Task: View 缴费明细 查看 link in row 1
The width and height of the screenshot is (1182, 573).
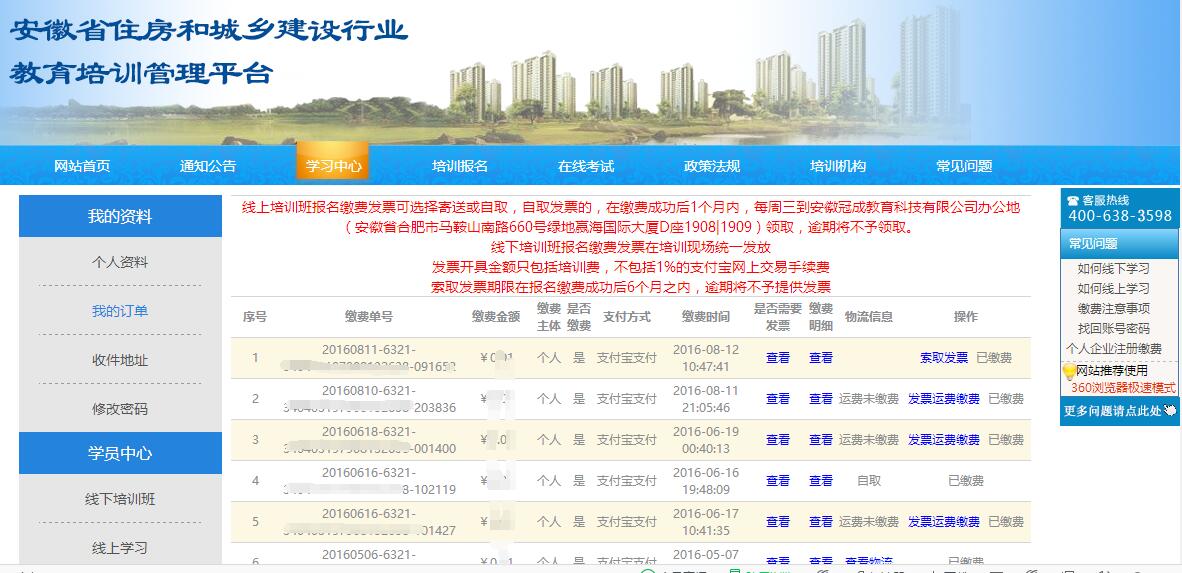Action: tap(821, 358)
